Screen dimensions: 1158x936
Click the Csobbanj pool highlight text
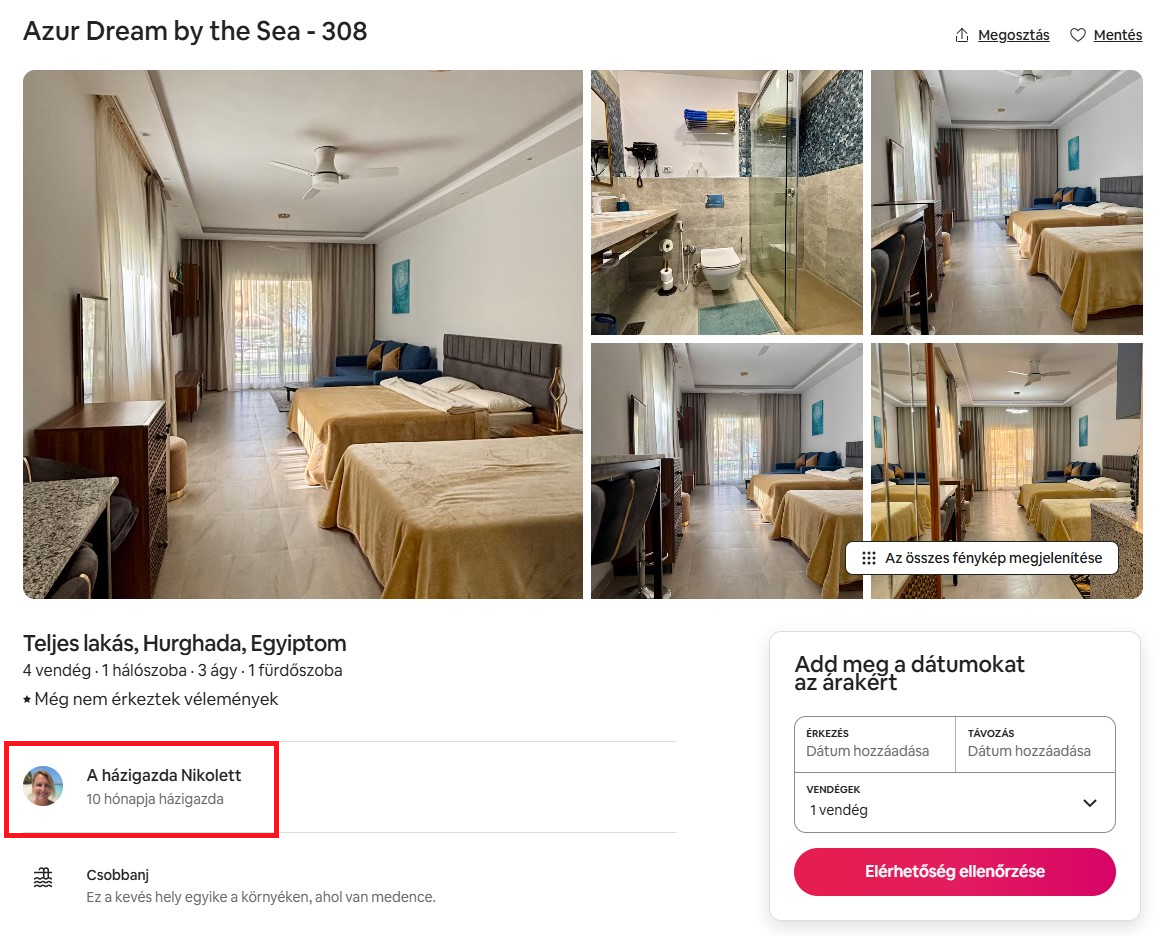click(x=118, y=875)
